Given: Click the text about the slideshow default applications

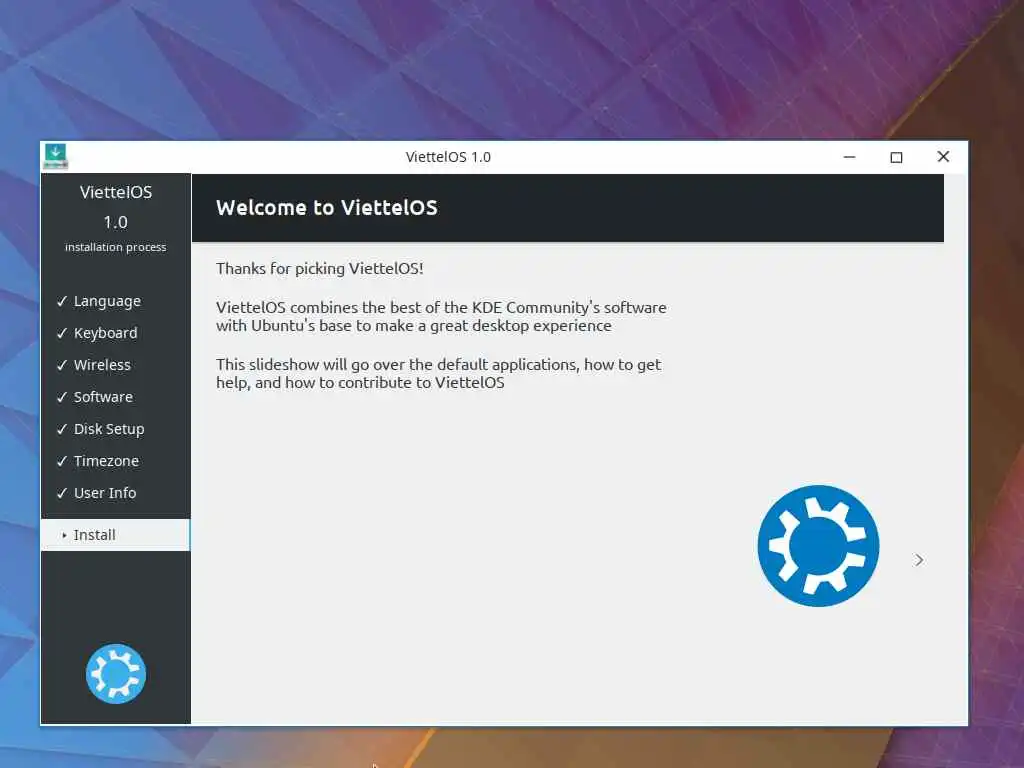Looking at the screenshot, I should [x=439, y=374].
